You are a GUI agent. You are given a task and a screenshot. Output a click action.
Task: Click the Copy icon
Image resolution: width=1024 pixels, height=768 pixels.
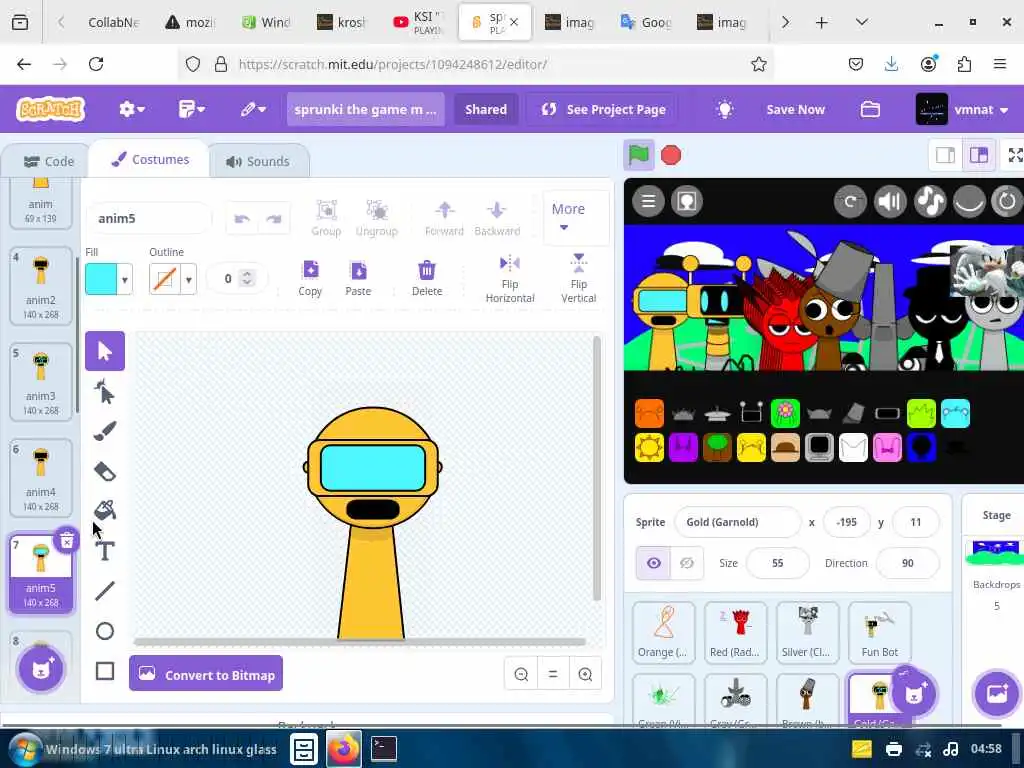[x=310, y=278]
